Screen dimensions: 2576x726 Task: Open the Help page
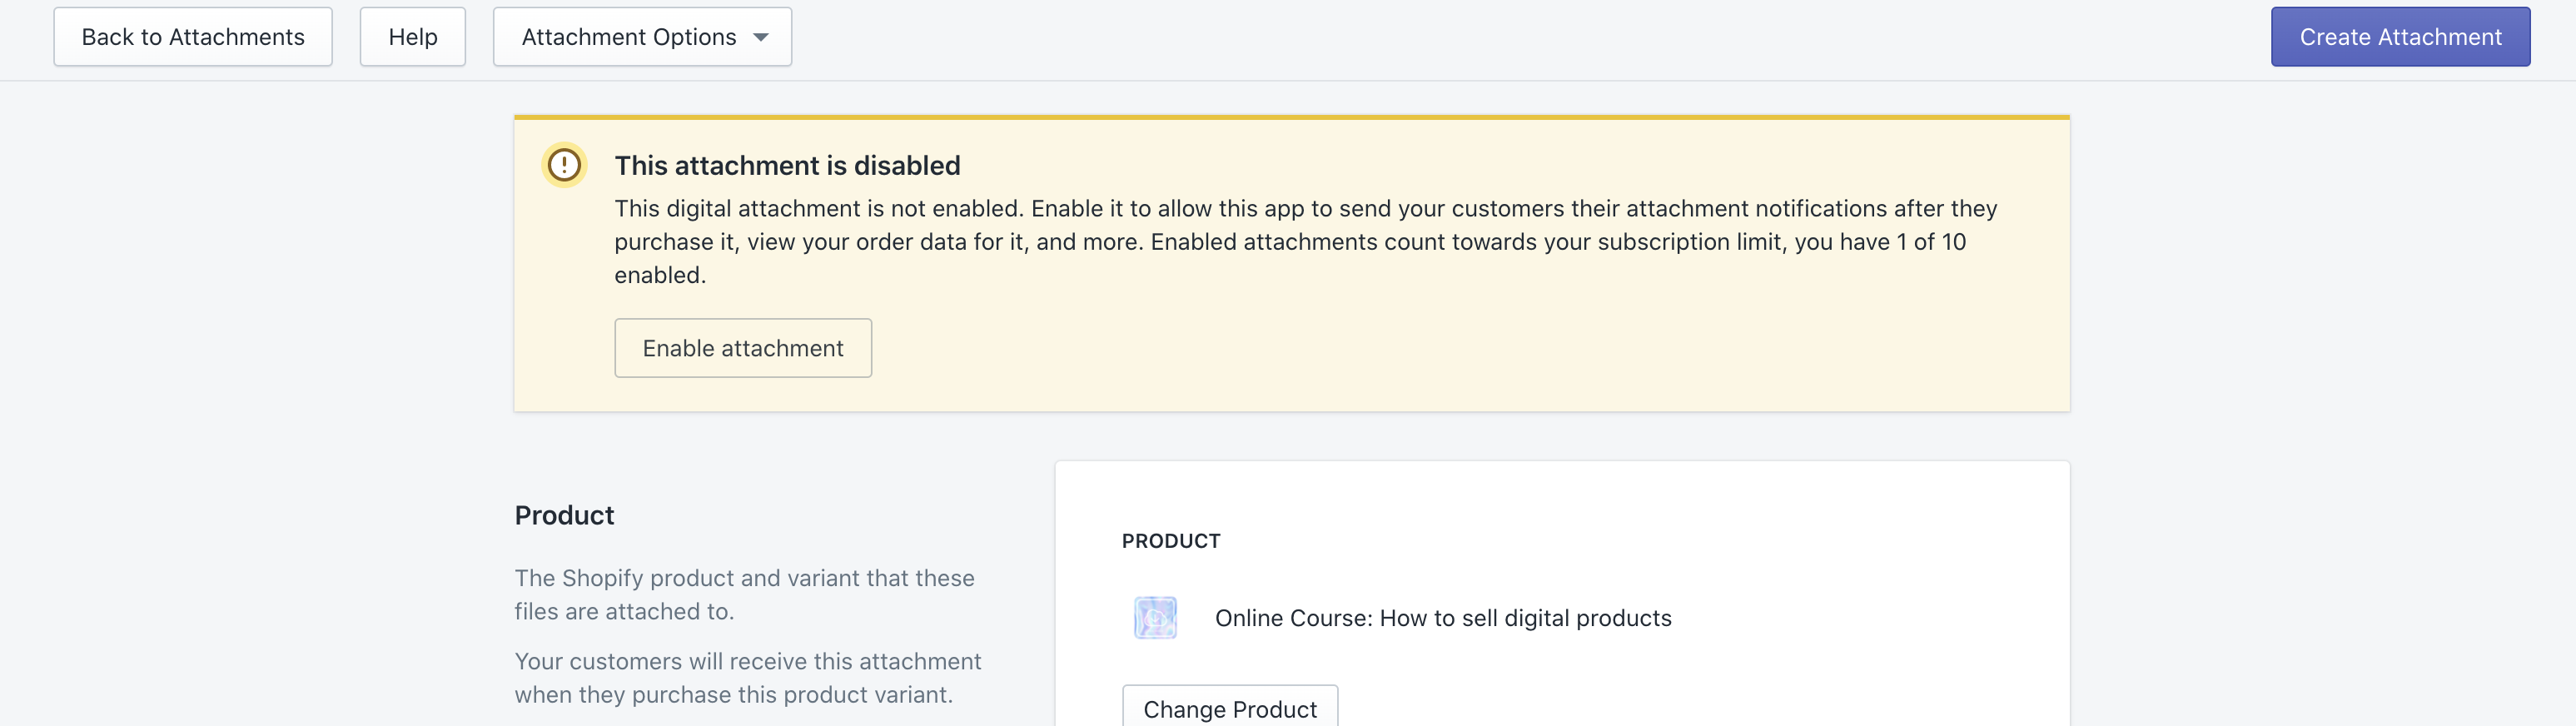coord(412,36)
